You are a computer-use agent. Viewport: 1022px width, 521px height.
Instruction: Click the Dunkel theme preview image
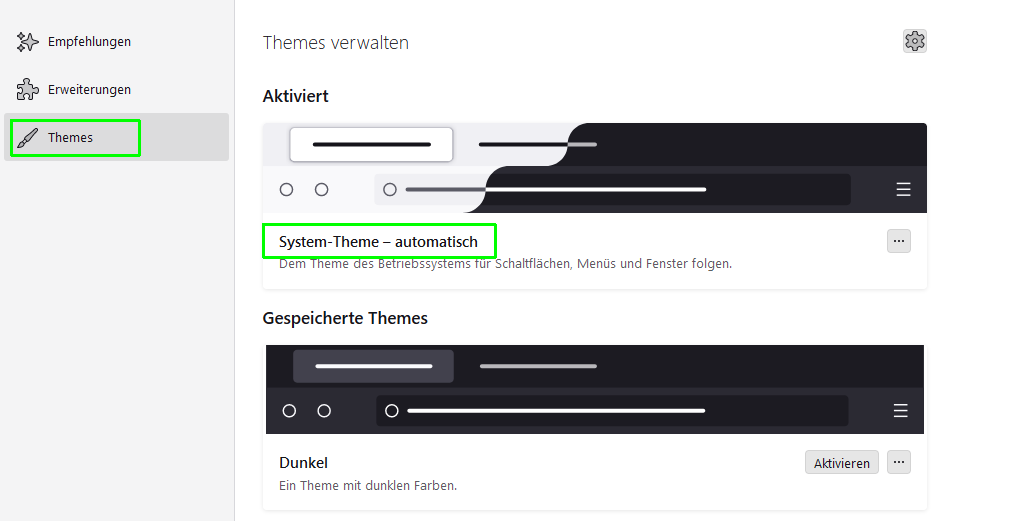coord(594,389)
